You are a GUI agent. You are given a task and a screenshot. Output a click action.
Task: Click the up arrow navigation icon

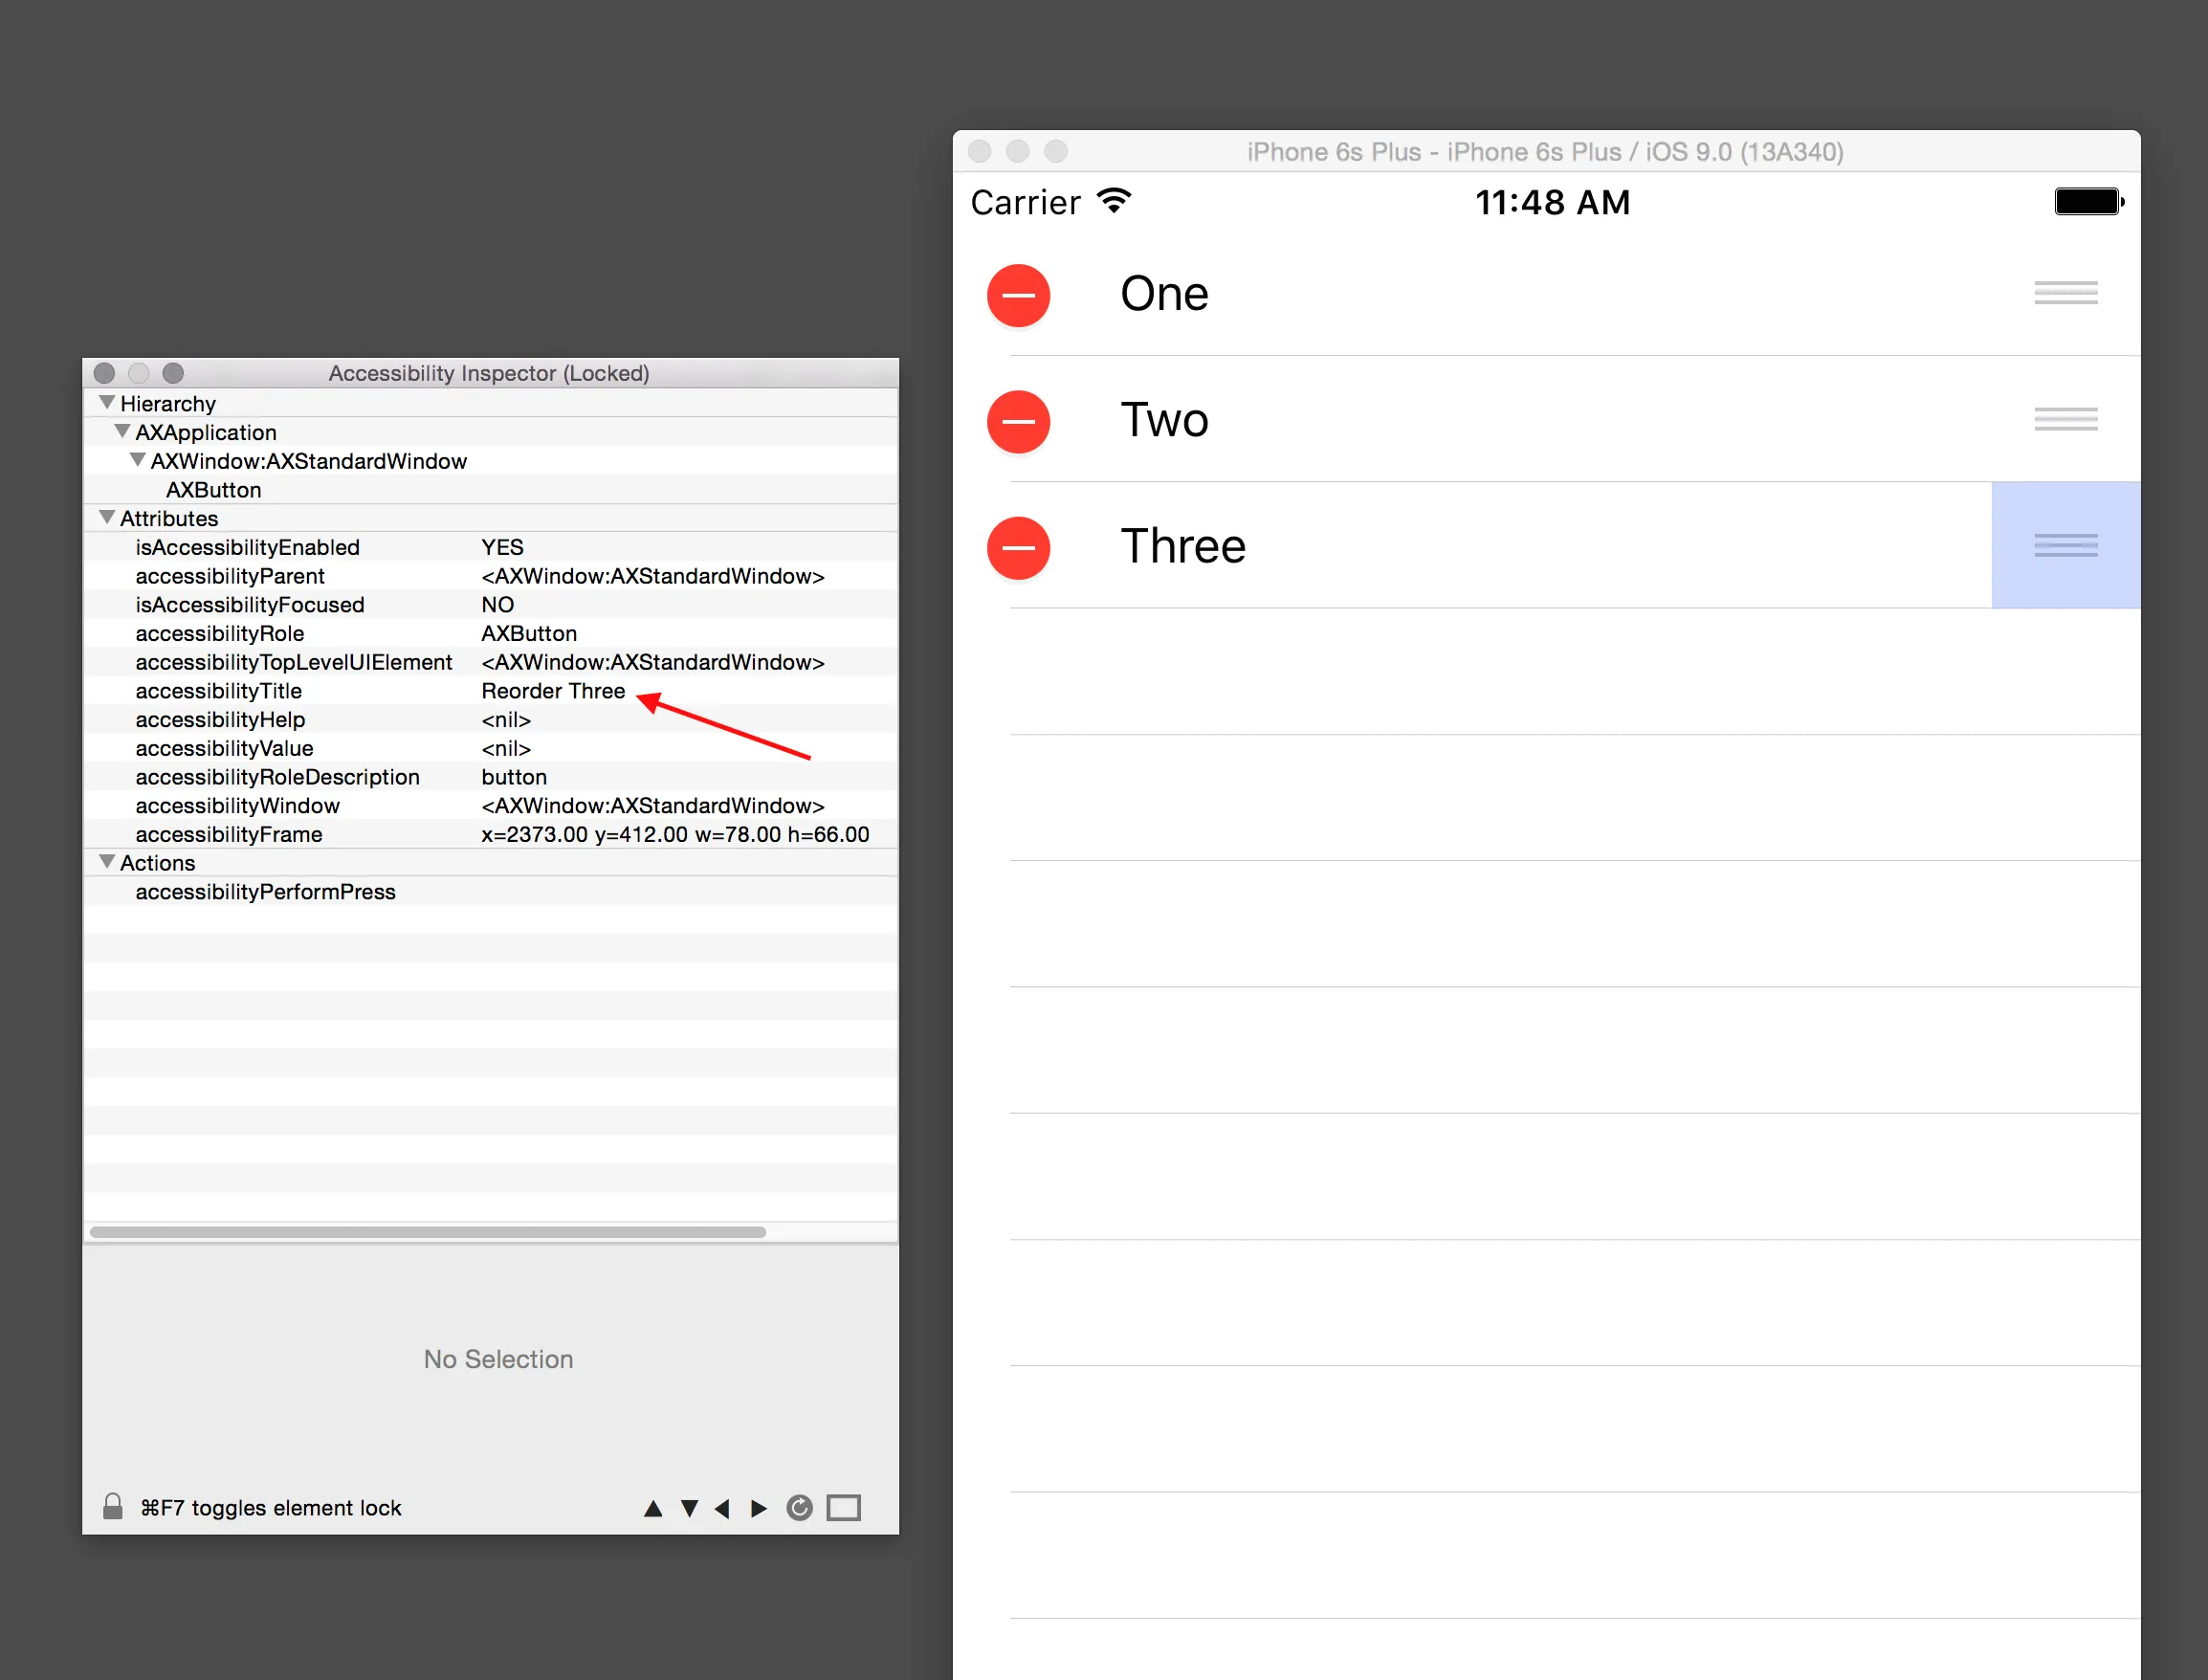tap(653, 1508)
